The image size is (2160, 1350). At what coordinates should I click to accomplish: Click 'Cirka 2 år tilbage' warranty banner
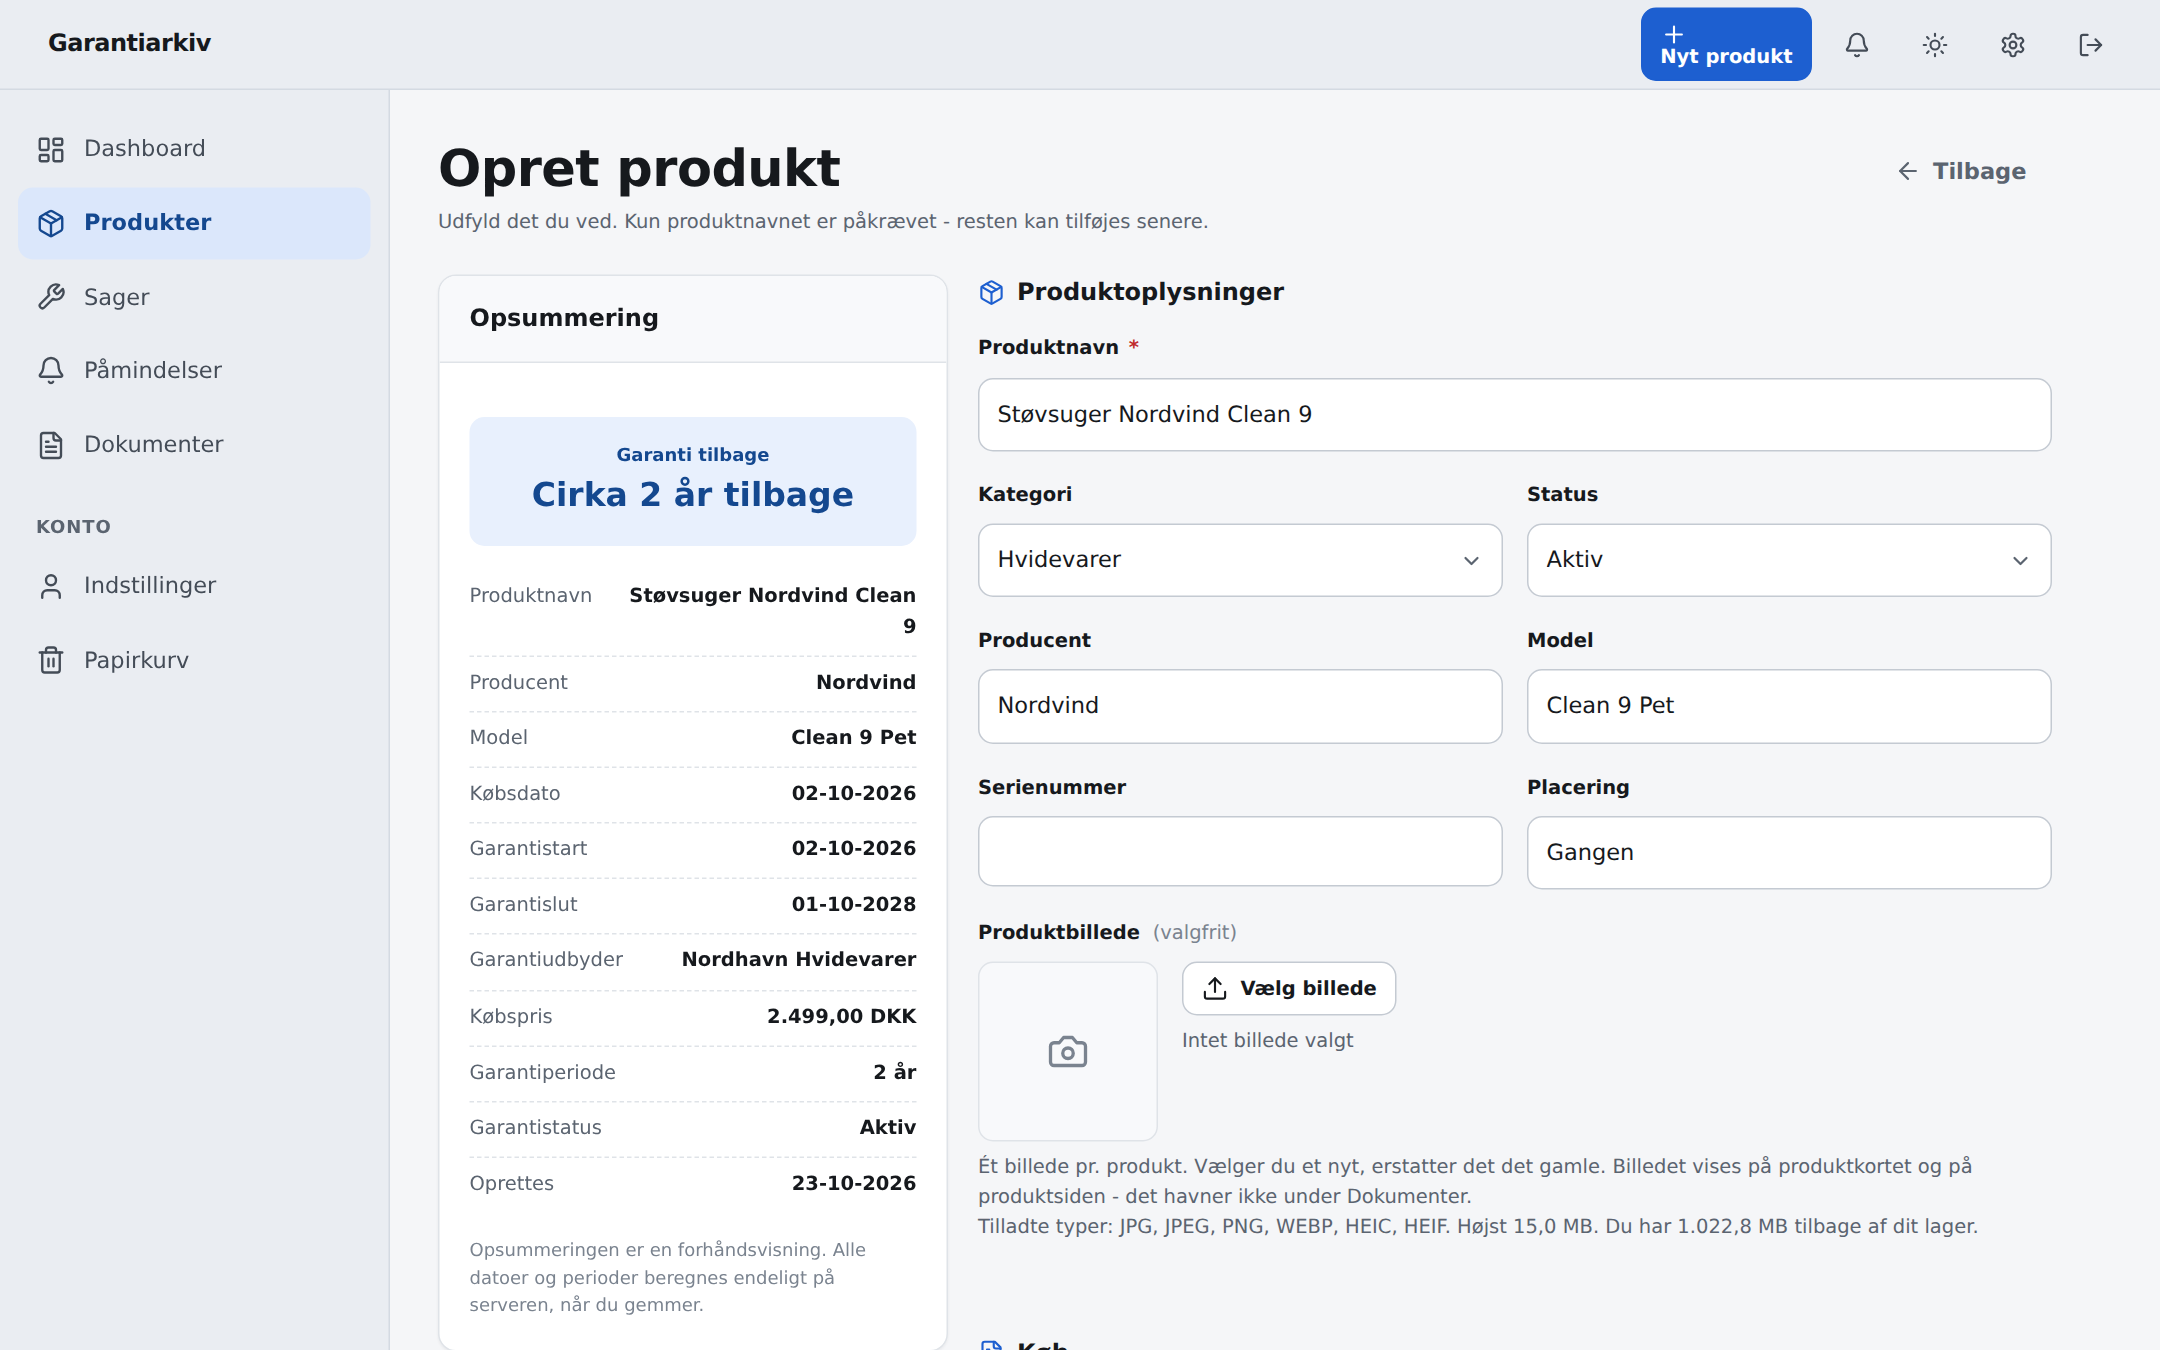693,481
